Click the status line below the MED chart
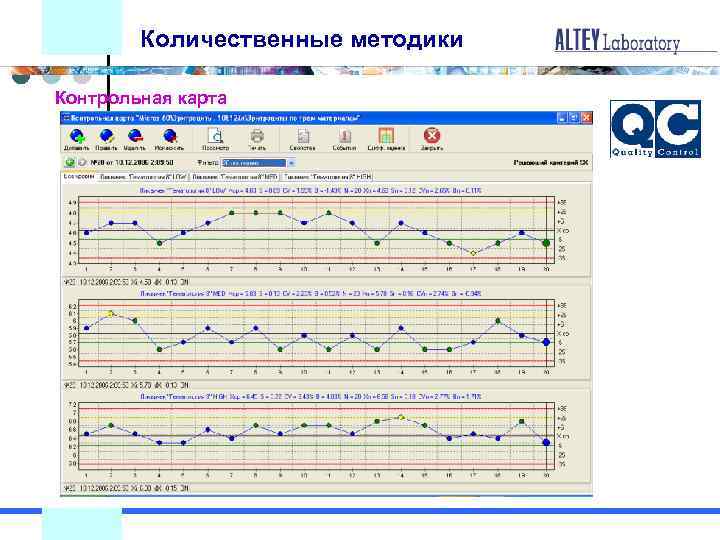Screen dimensions: 720x540 (x=126, y=385)
